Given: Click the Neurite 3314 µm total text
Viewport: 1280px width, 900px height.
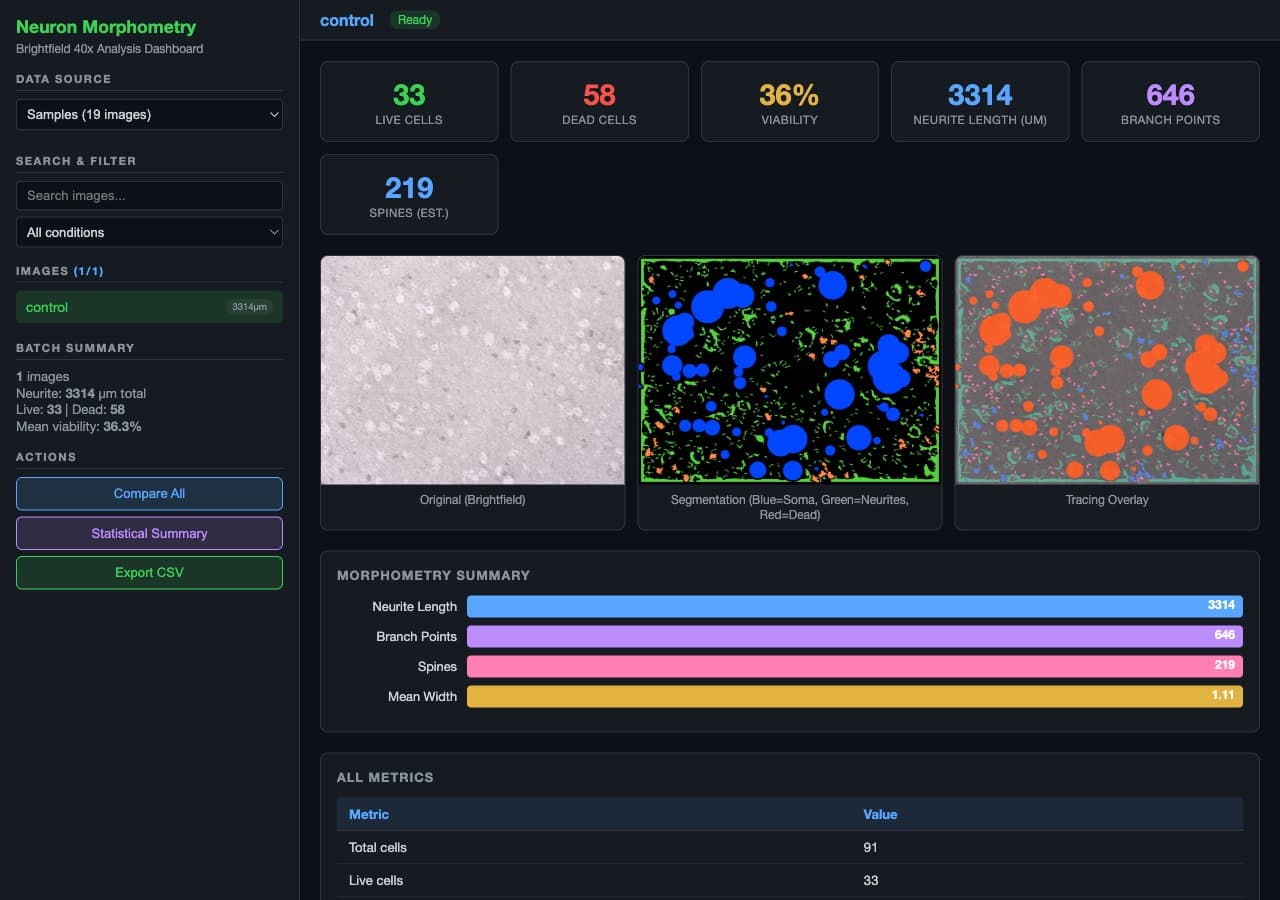Looking at the screenshot, I should point(81,393).
